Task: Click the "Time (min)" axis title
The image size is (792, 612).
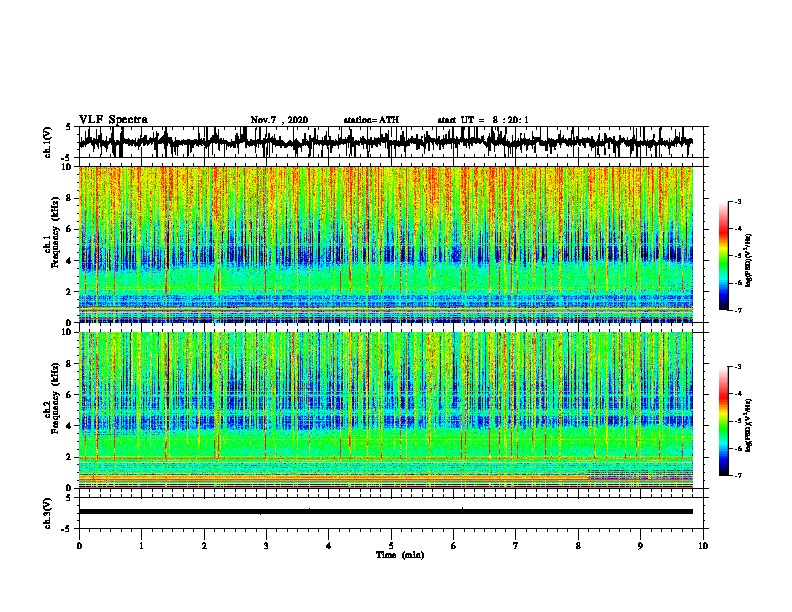Action: (x=400, y=555)
